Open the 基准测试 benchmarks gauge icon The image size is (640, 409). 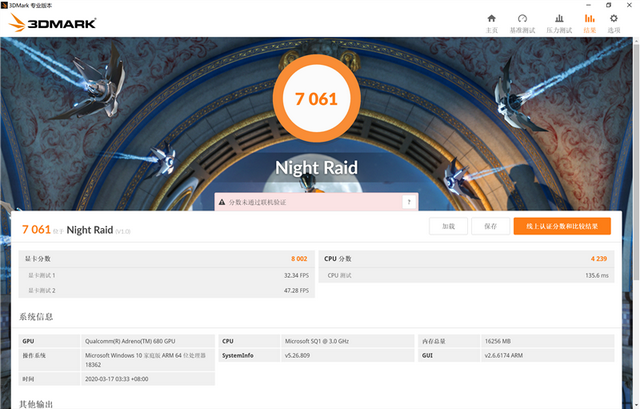(x=522, y=22)
